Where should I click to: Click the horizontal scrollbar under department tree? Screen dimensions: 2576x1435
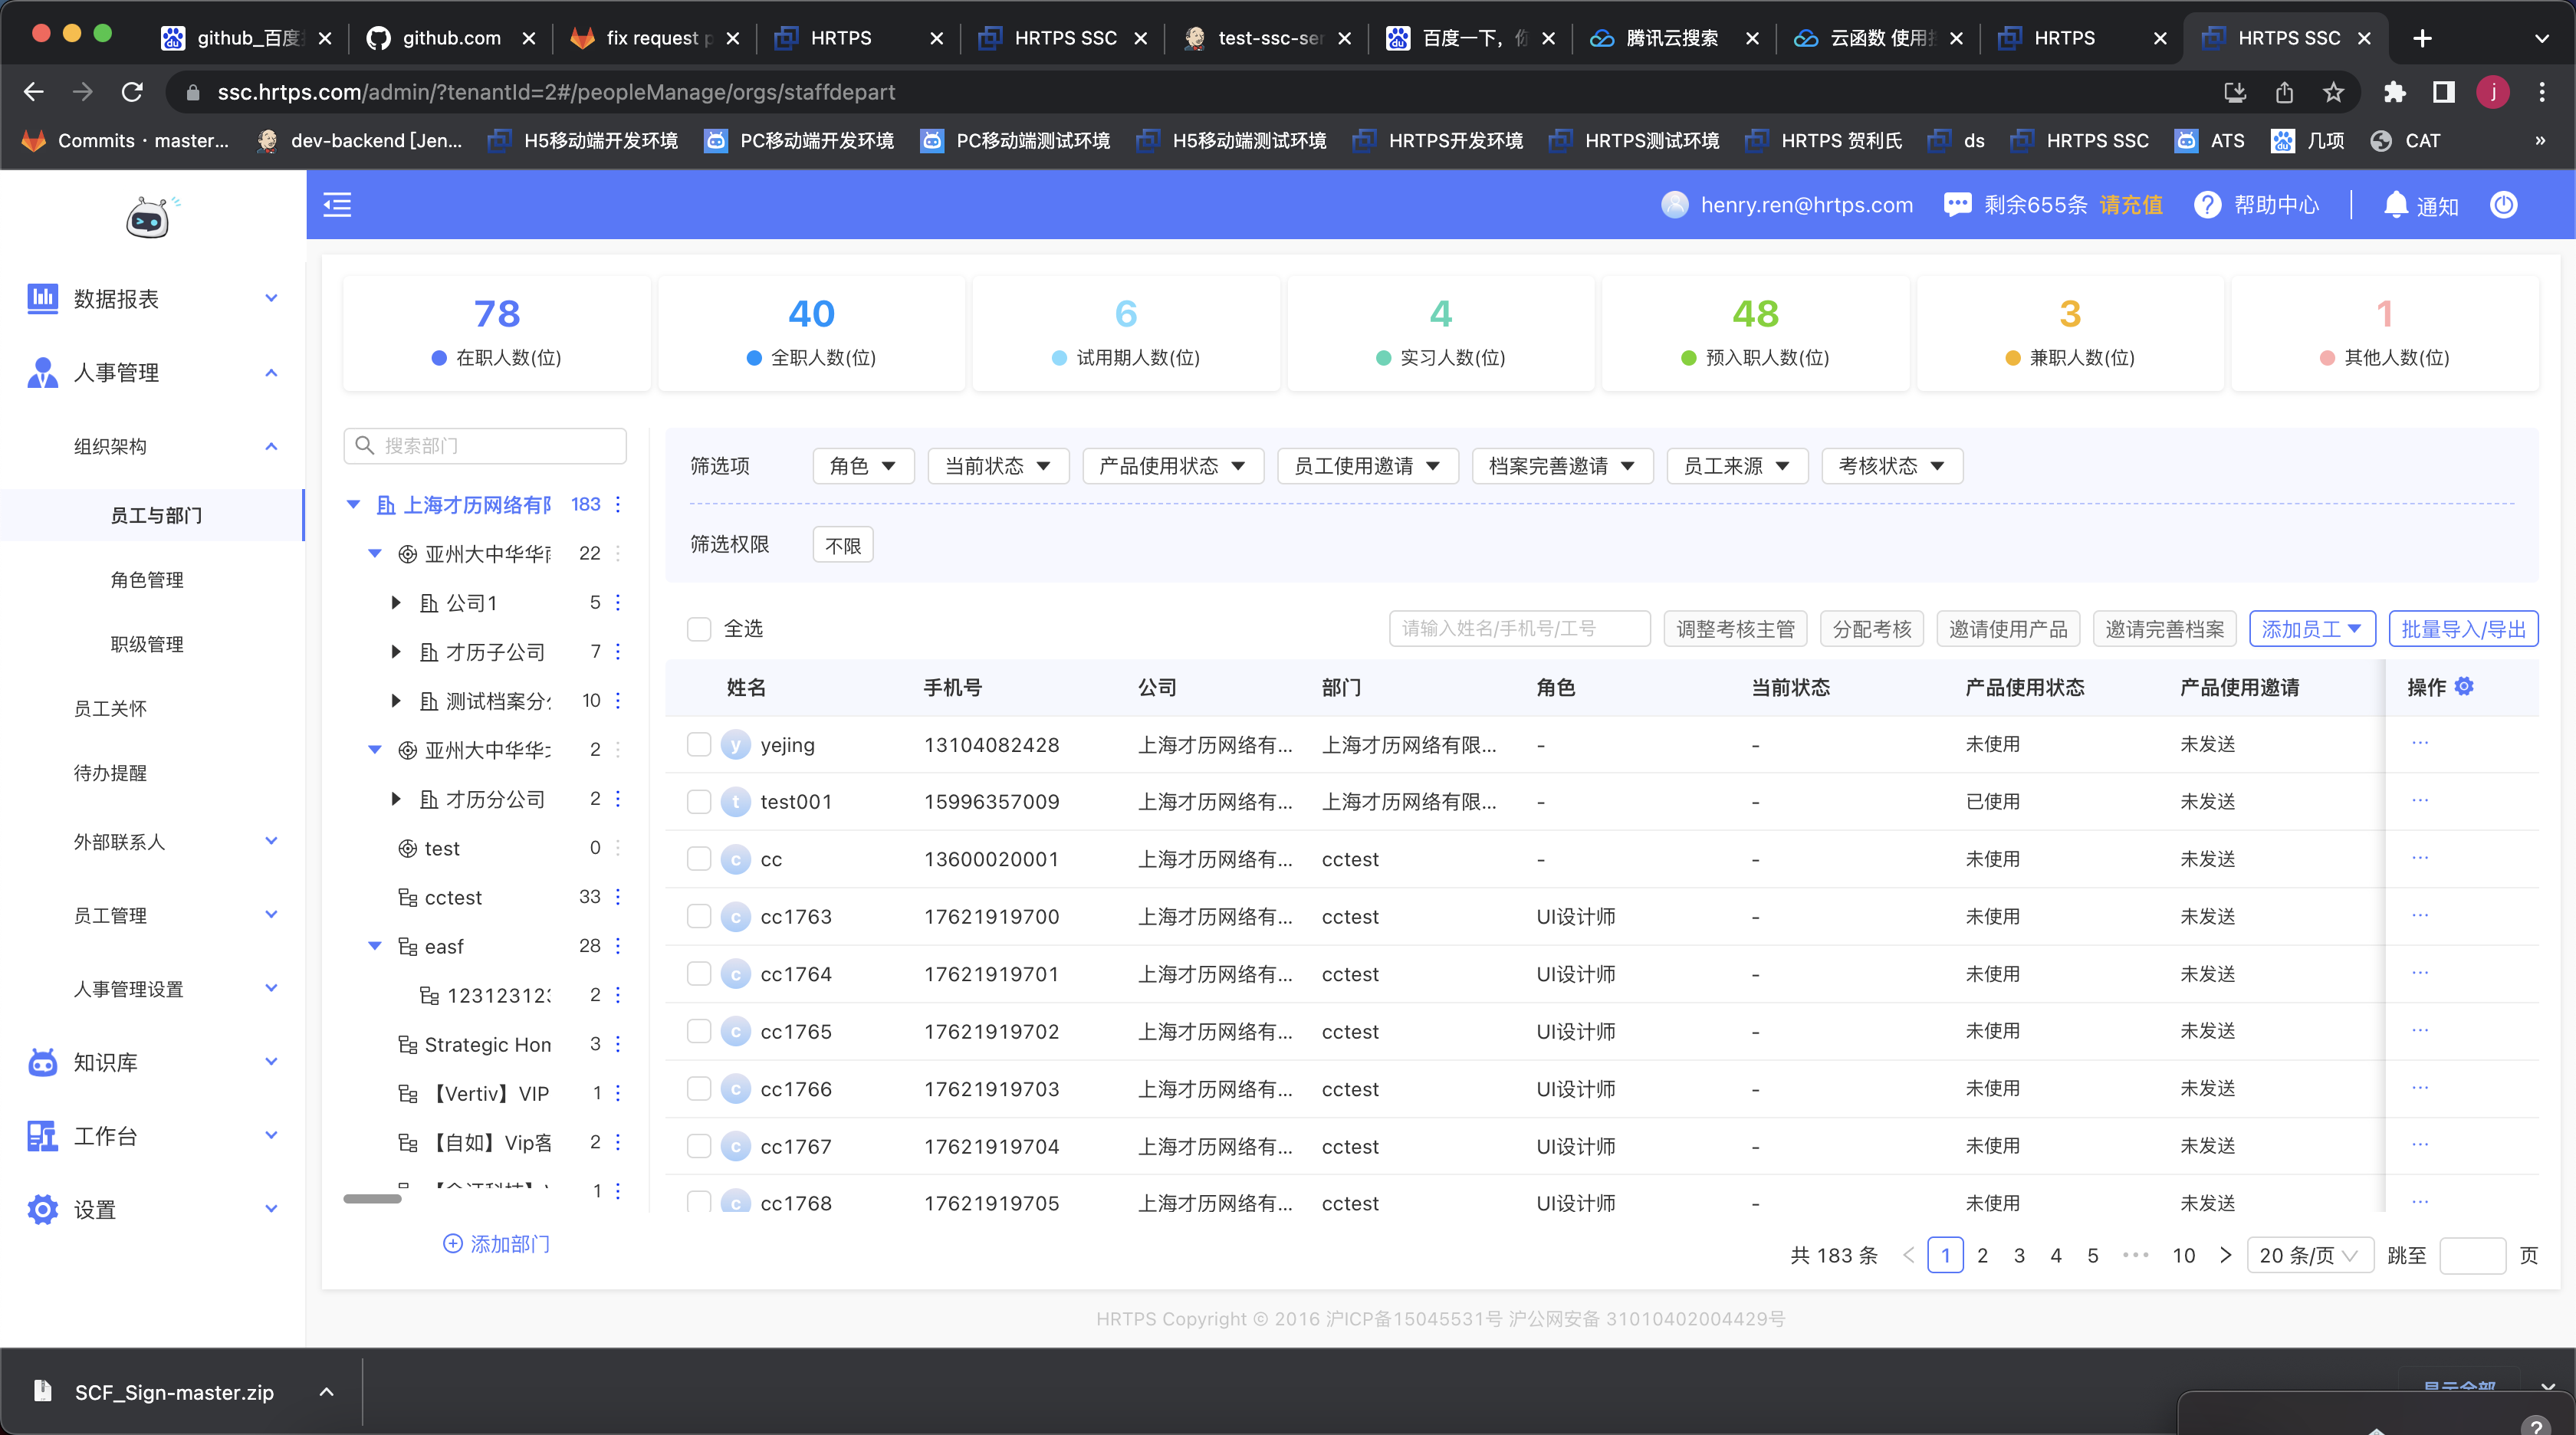click(372, 1198)
